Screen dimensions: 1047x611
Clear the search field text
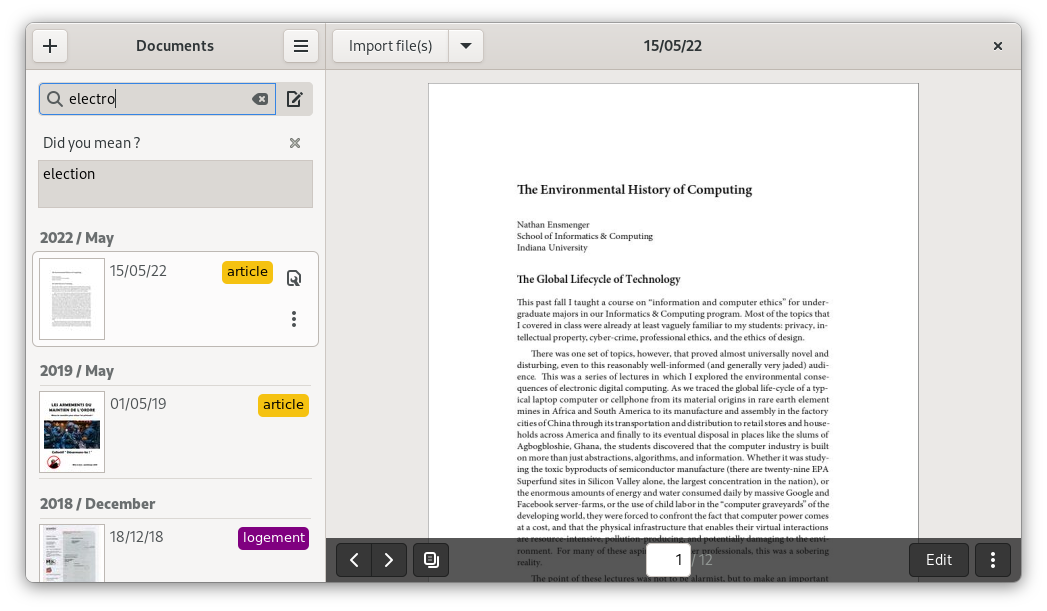click(260, 99)
